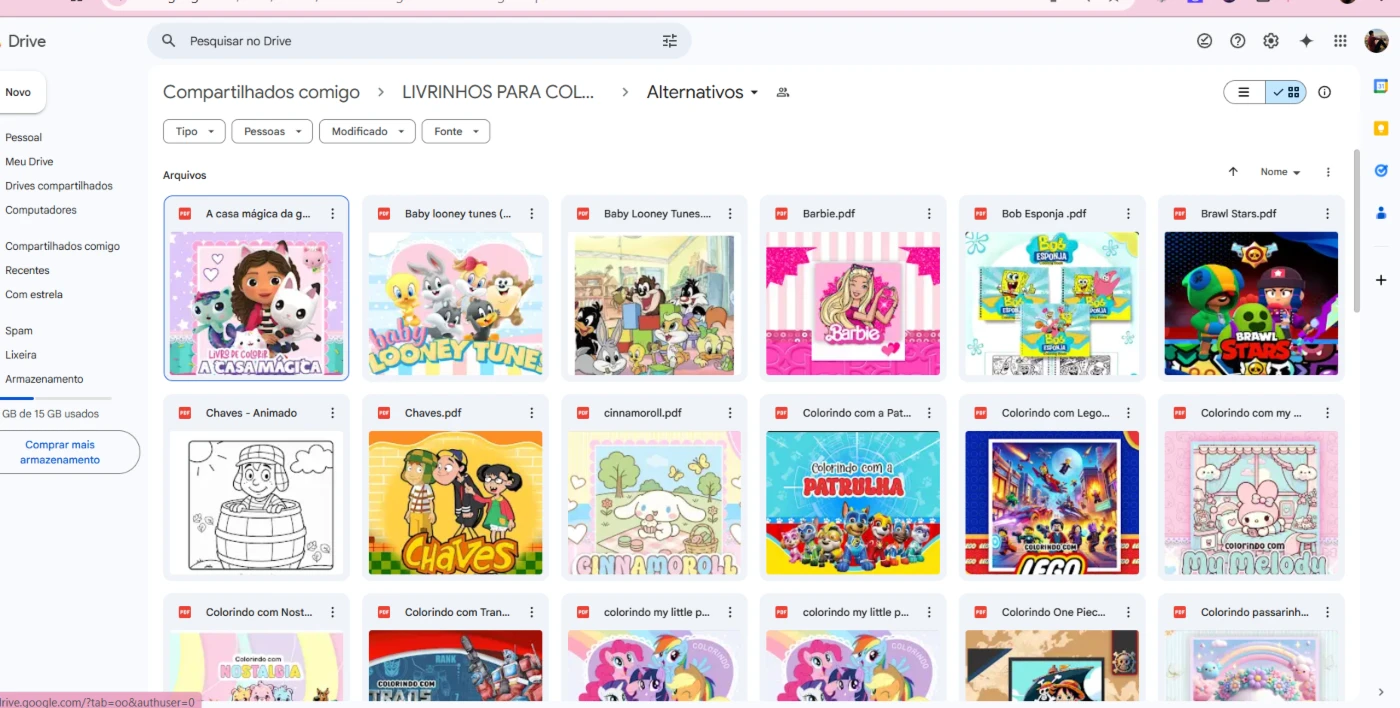
Task: Show folder details with the info icon
Action: pyautogui.click(x=1325, y=92)
